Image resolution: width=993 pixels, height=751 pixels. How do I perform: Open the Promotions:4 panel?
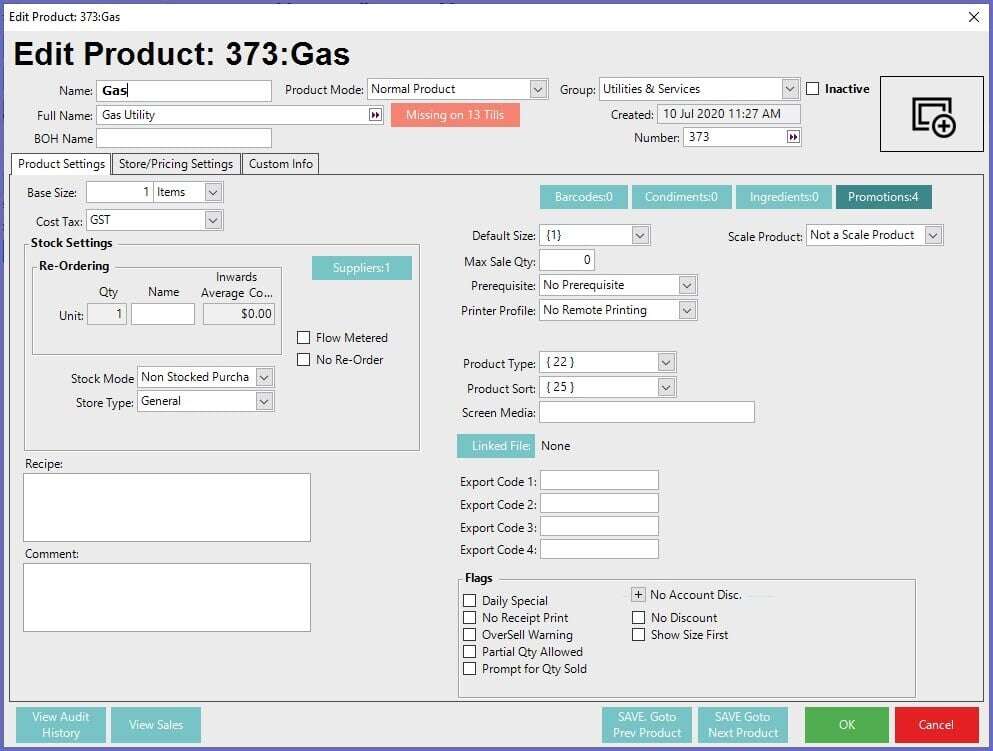[883, 197]
